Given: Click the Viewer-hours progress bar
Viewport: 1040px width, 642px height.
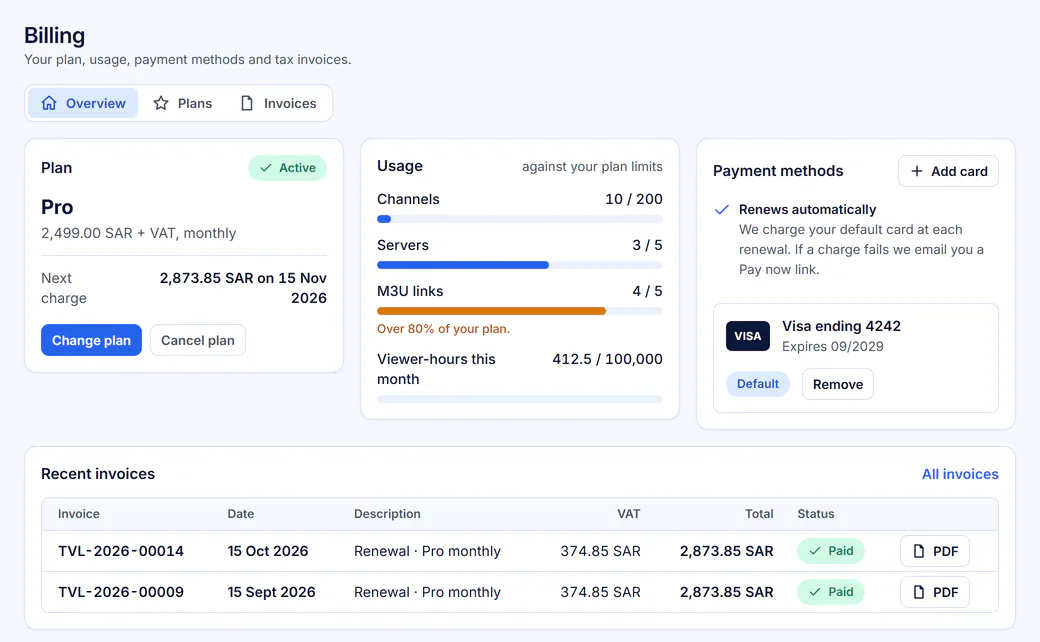Looking at the screenshot, I should pos(519,399).
